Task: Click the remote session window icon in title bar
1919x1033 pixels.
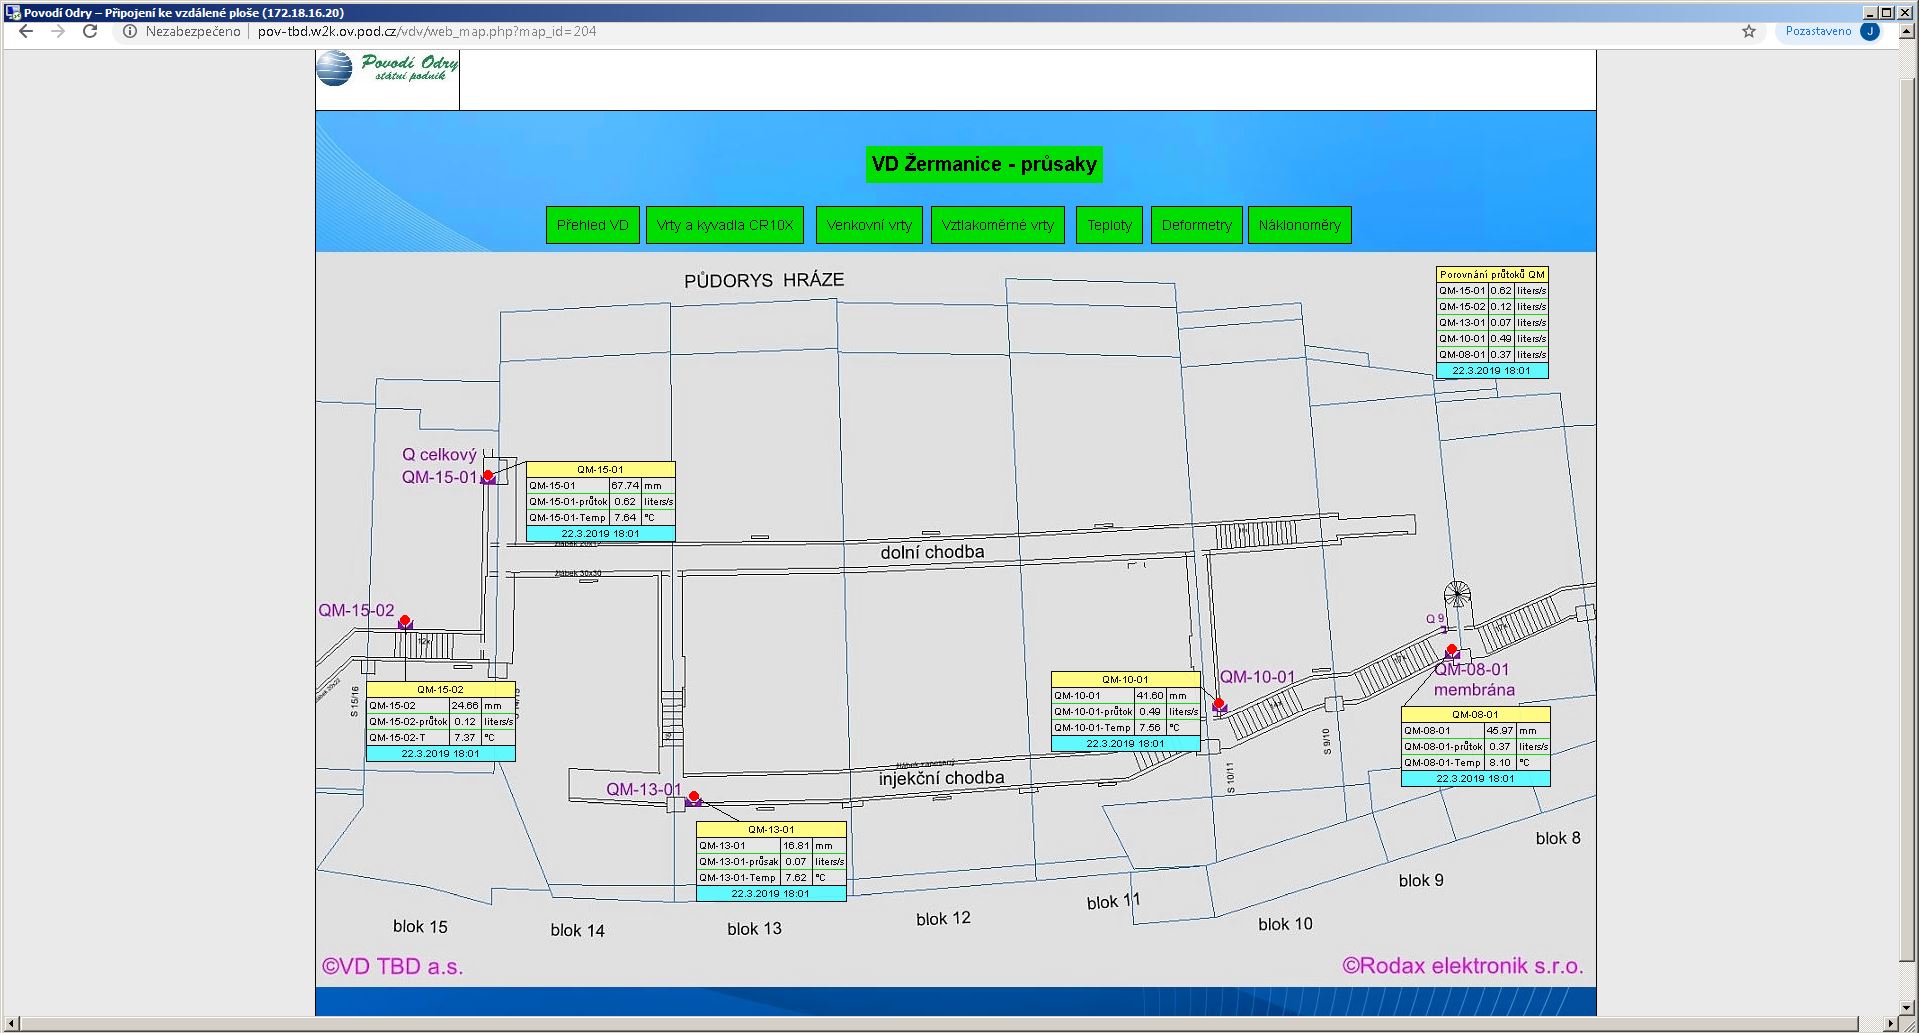Action: pyautogui.click(x=13, y=12)
